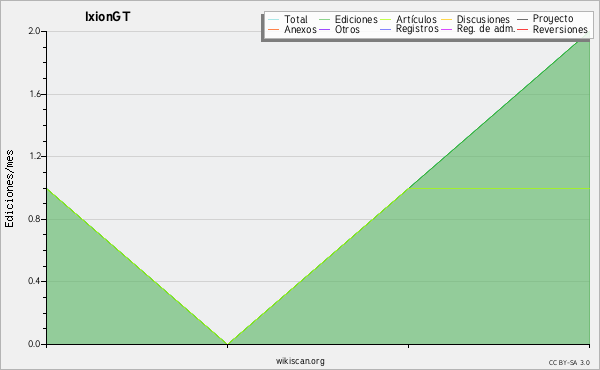Click the 0.8 y-axis value
600x370 pixels.
[x=34, y=219]
